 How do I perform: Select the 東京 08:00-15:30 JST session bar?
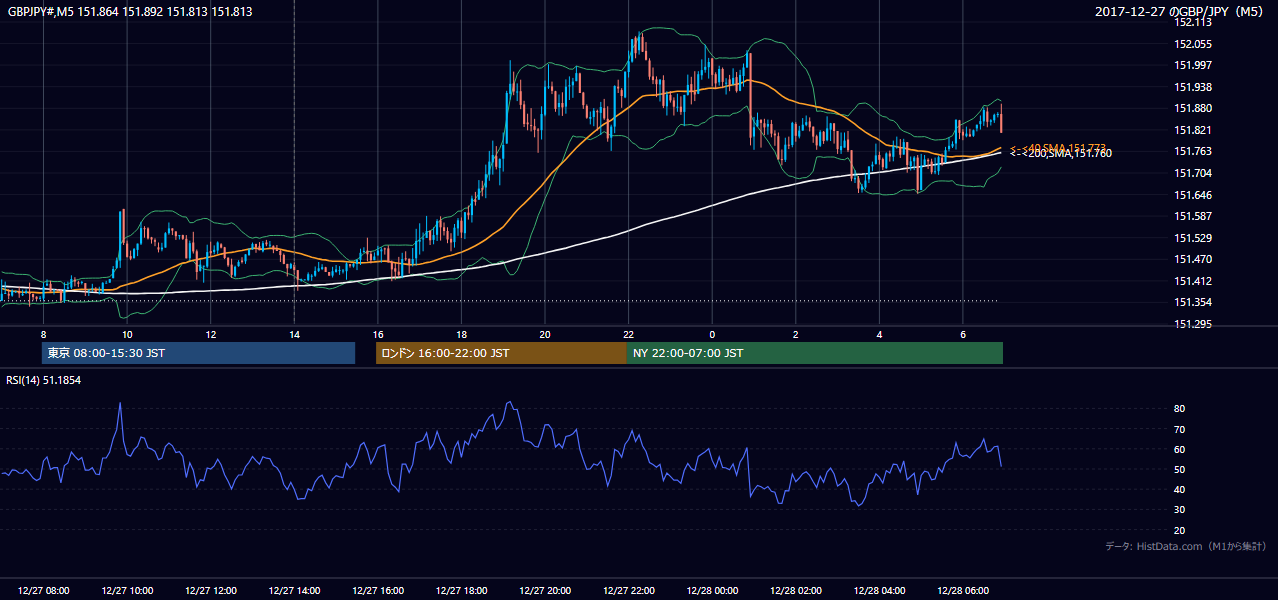pyautogui.click(x=198, y=353)
